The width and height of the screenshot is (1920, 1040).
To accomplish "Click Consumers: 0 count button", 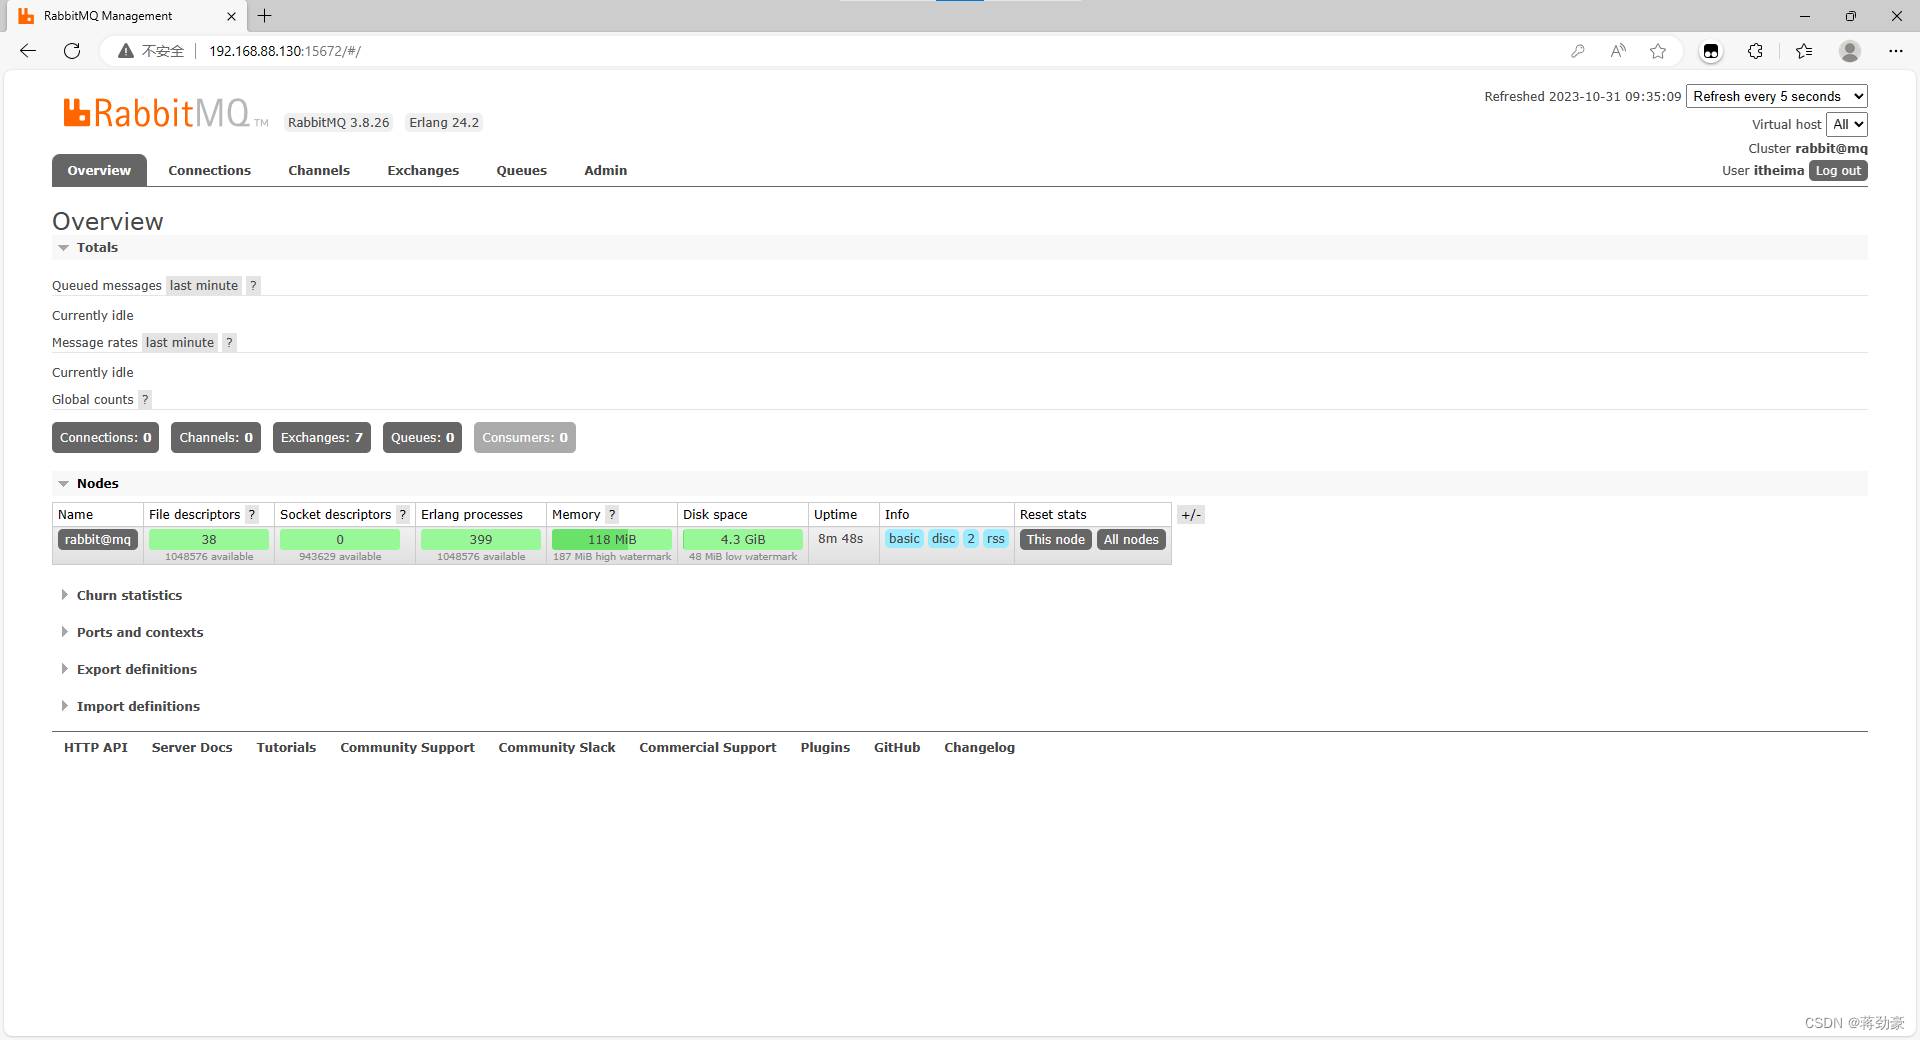I will tap(525, 438).
